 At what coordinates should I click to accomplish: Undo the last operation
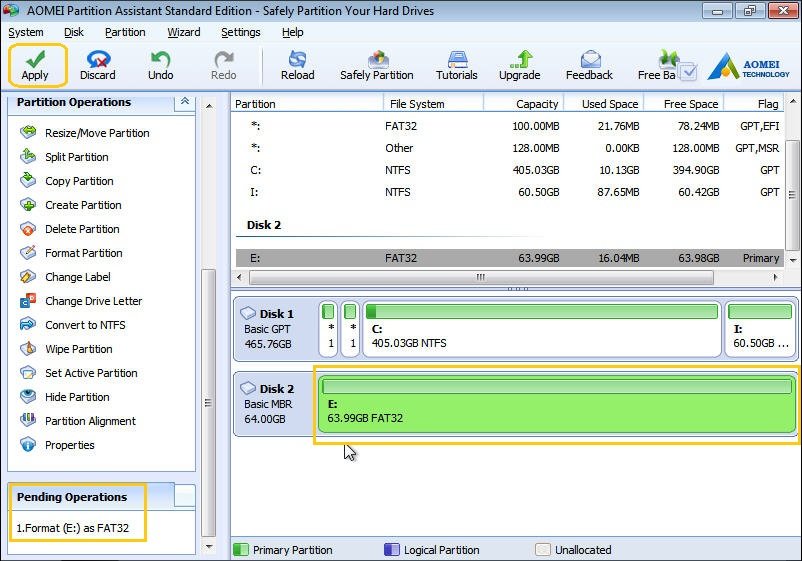click(161, 65)
